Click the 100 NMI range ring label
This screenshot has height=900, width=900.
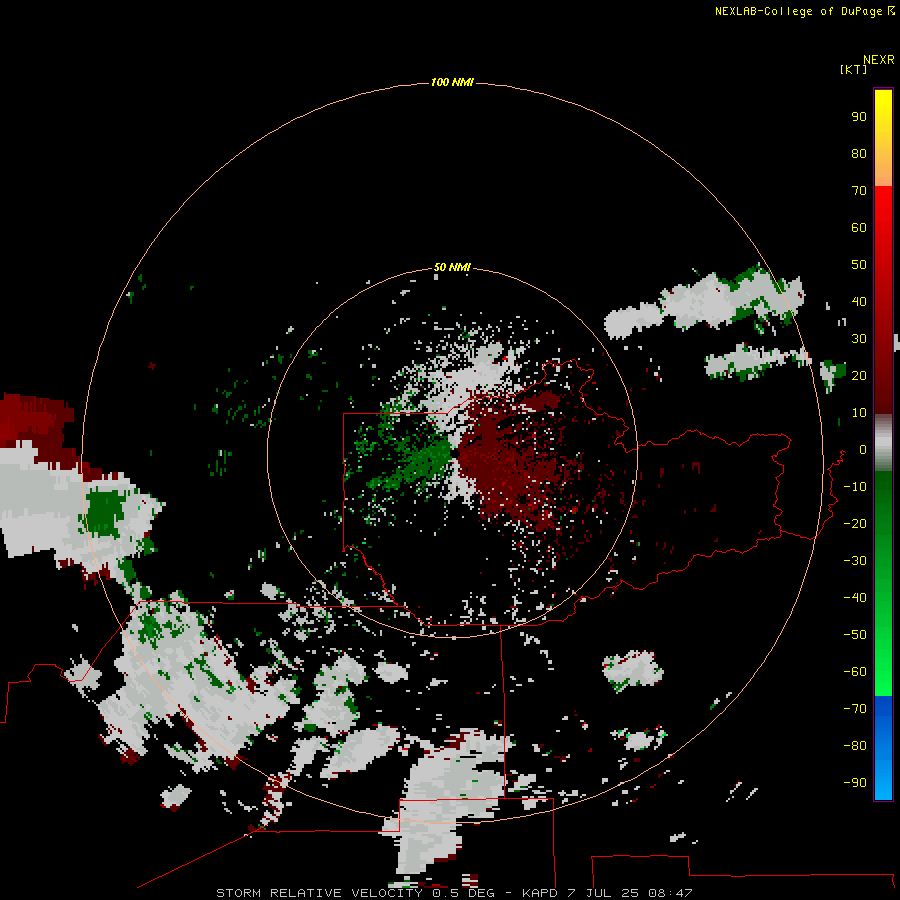click(452, 82)
